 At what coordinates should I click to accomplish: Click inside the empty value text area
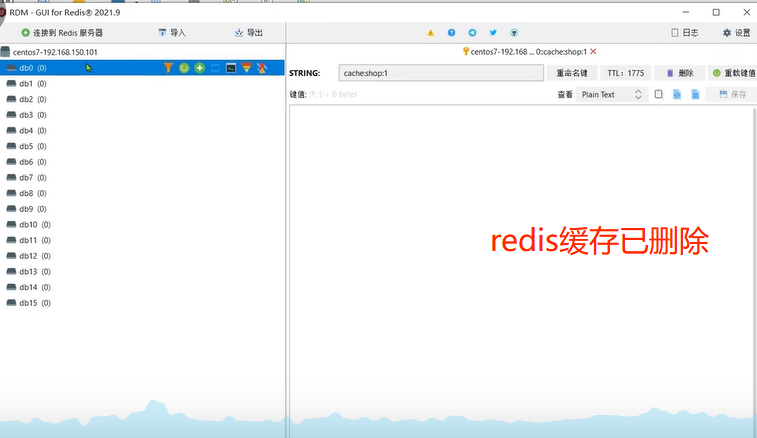[521, 270]
